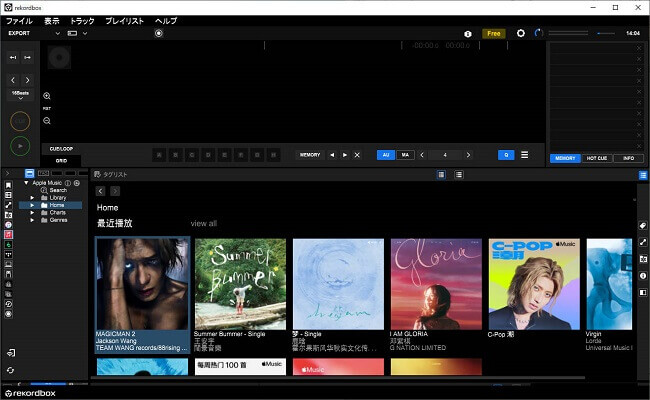Screen dimensions: 650x400
Task: Jump to previous track button
Action: pyautogui.click(x=13, y=57)
